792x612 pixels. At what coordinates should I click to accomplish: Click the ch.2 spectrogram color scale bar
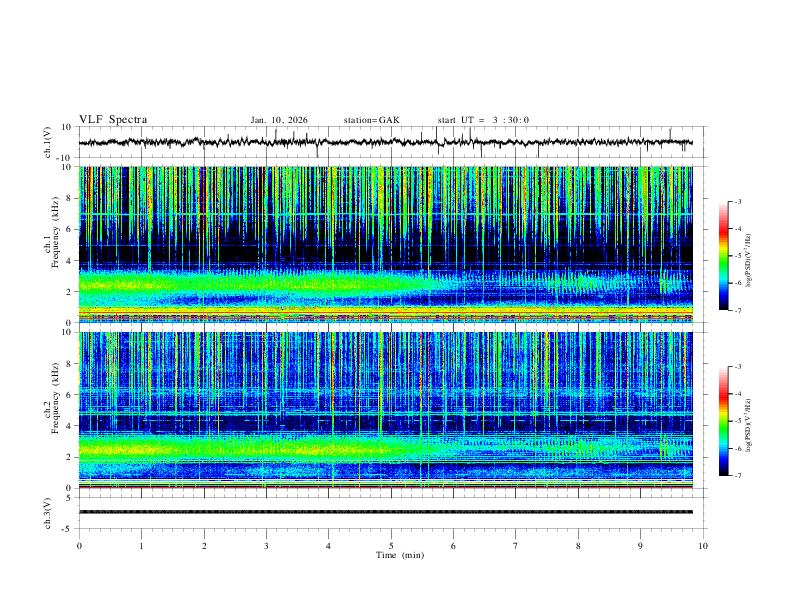point(723,421)
